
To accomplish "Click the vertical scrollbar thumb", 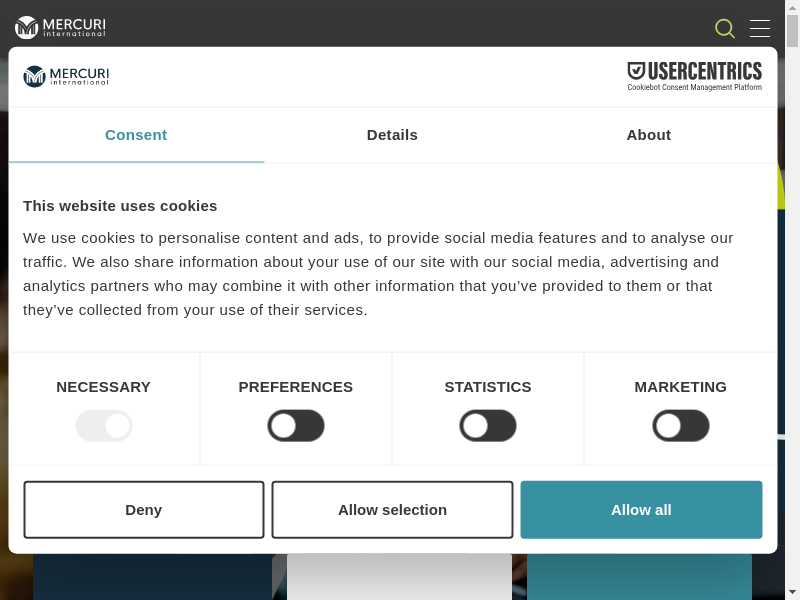I will click(x=793, y=30).
